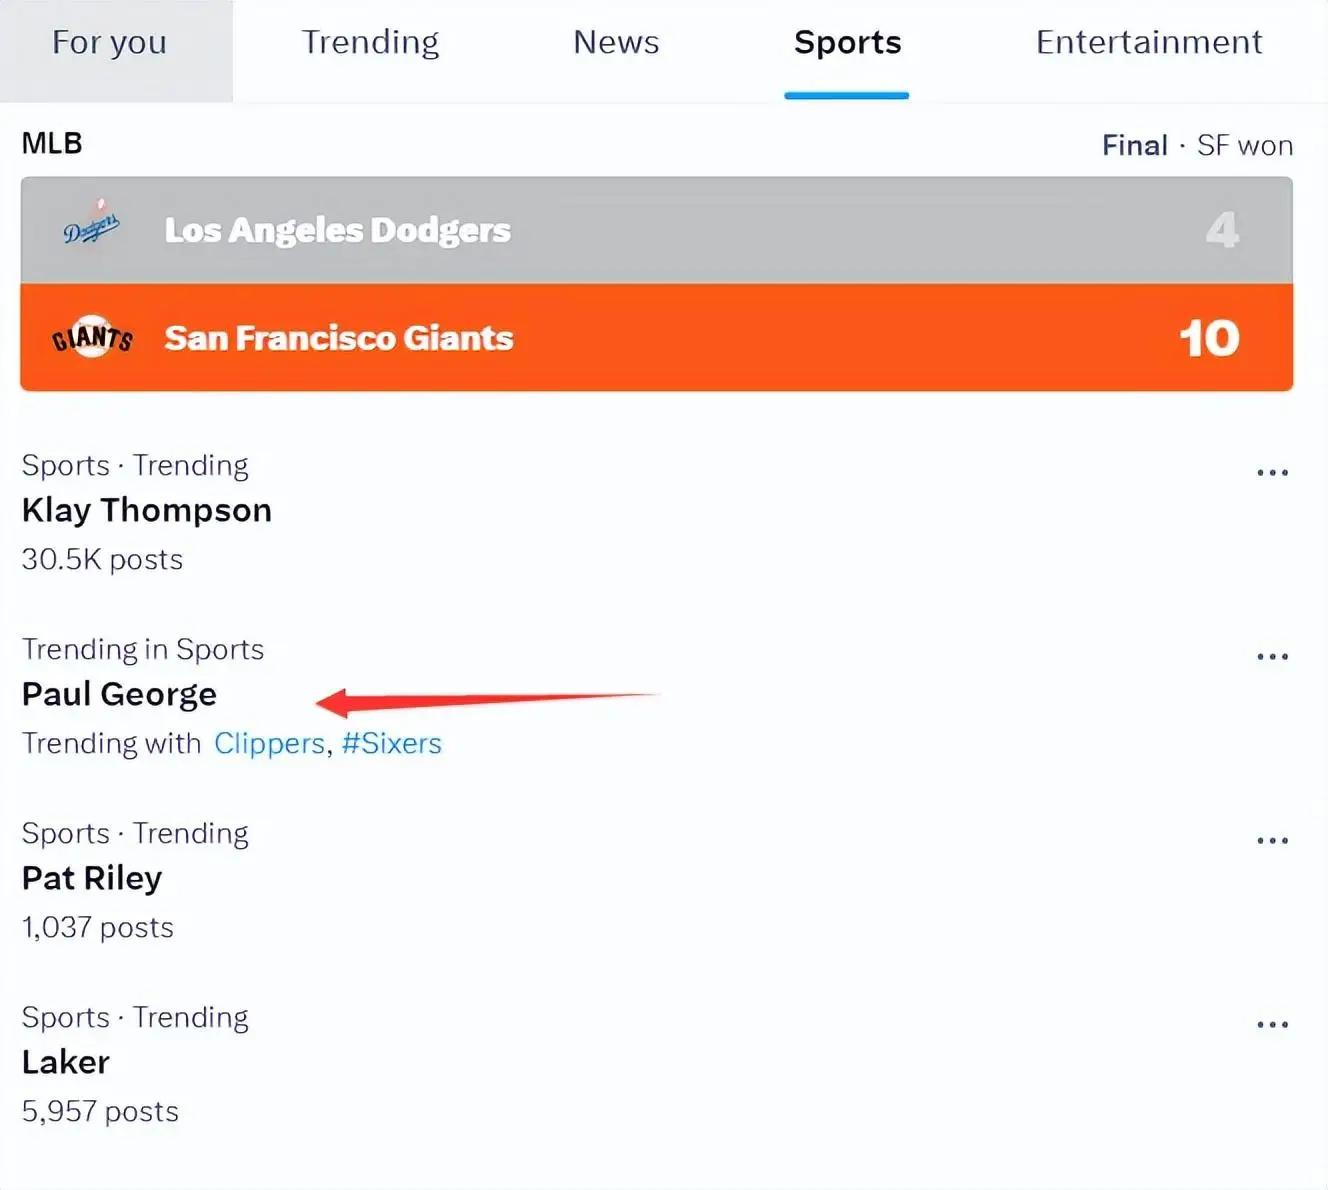This screenshot has width=1328, height=1190.
Task: Click the 30.5K posts count
Action: tap(102, 559)
